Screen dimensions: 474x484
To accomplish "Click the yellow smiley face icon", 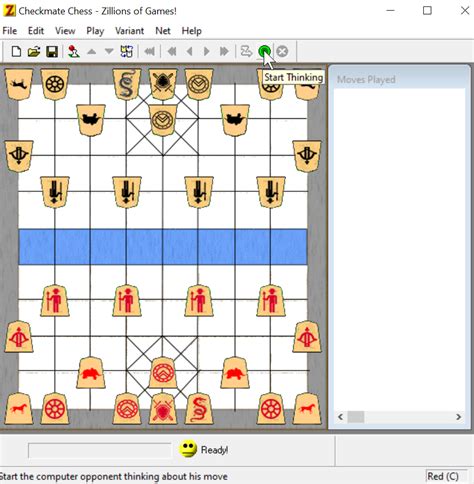I will tap(188, 449).
